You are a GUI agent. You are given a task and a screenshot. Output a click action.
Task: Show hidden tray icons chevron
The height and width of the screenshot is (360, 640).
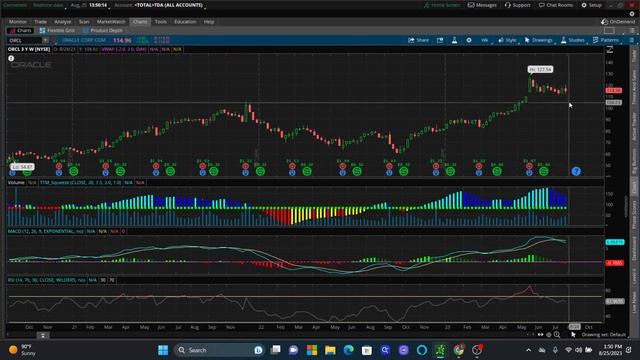[529, 350]
